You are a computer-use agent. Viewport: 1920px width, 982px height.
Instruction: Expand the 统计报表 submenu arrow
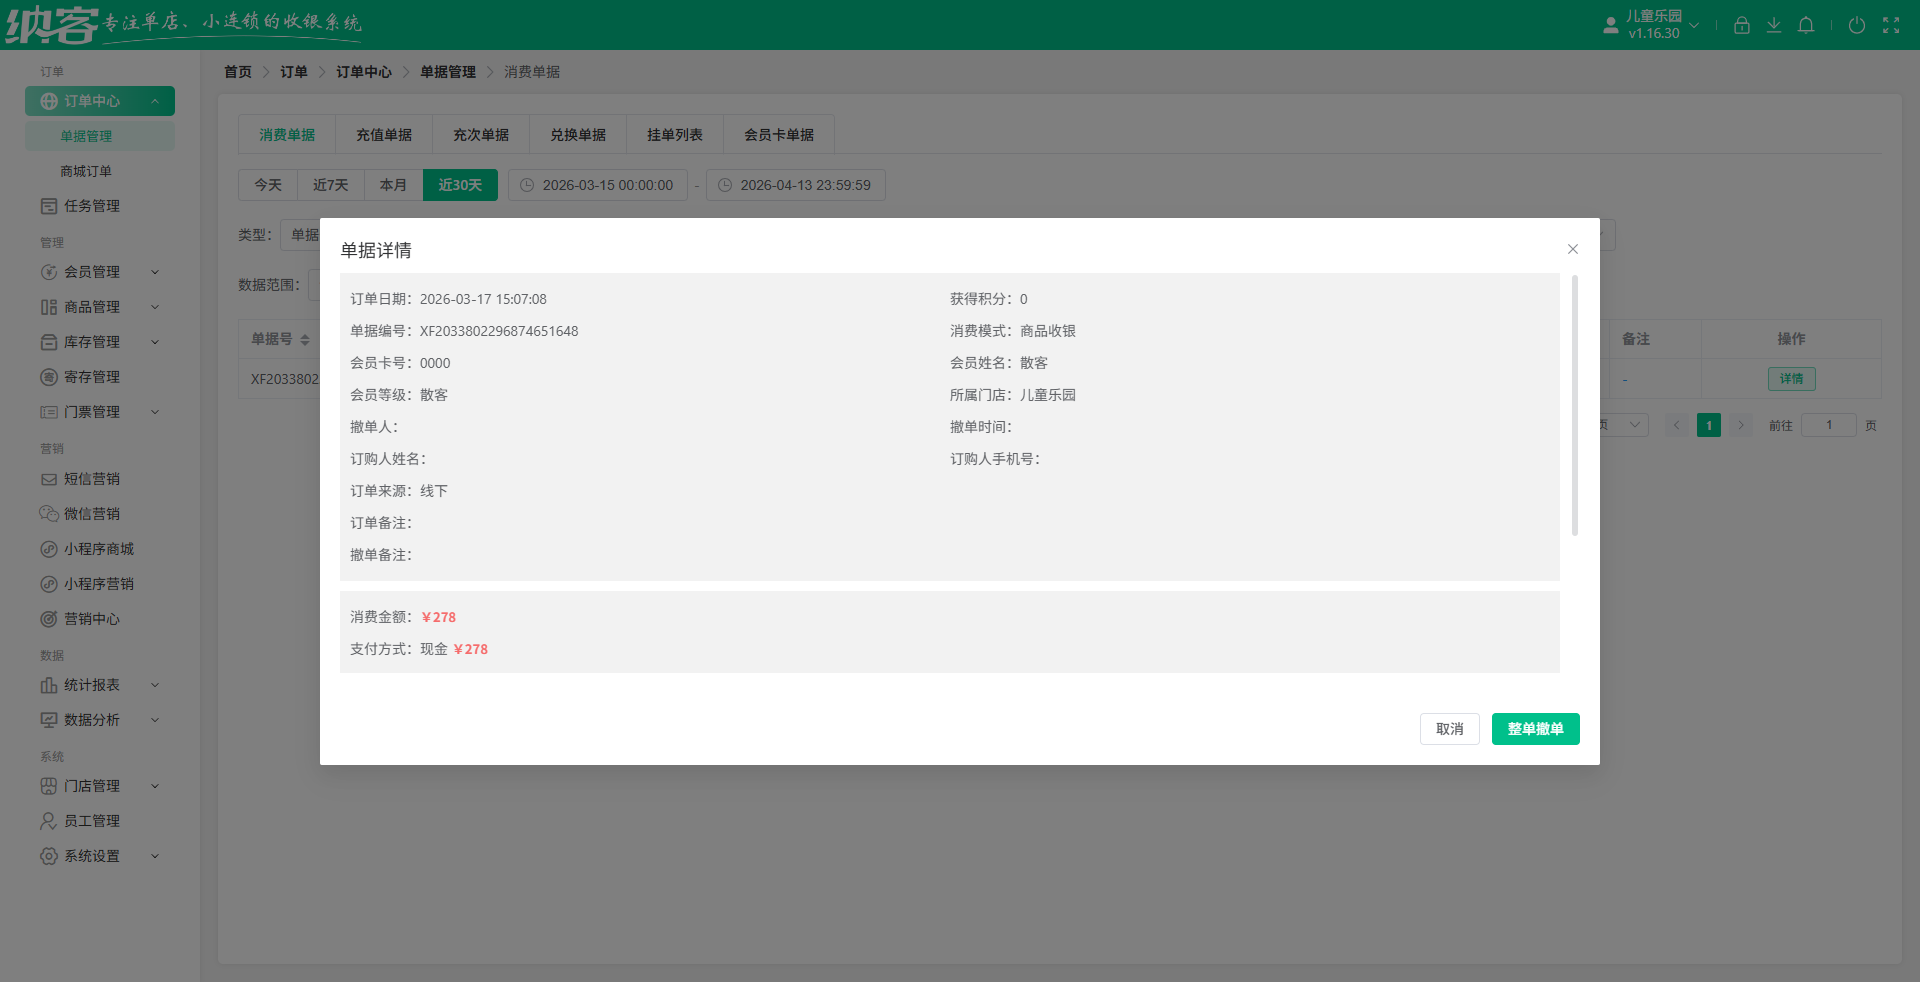155,685
